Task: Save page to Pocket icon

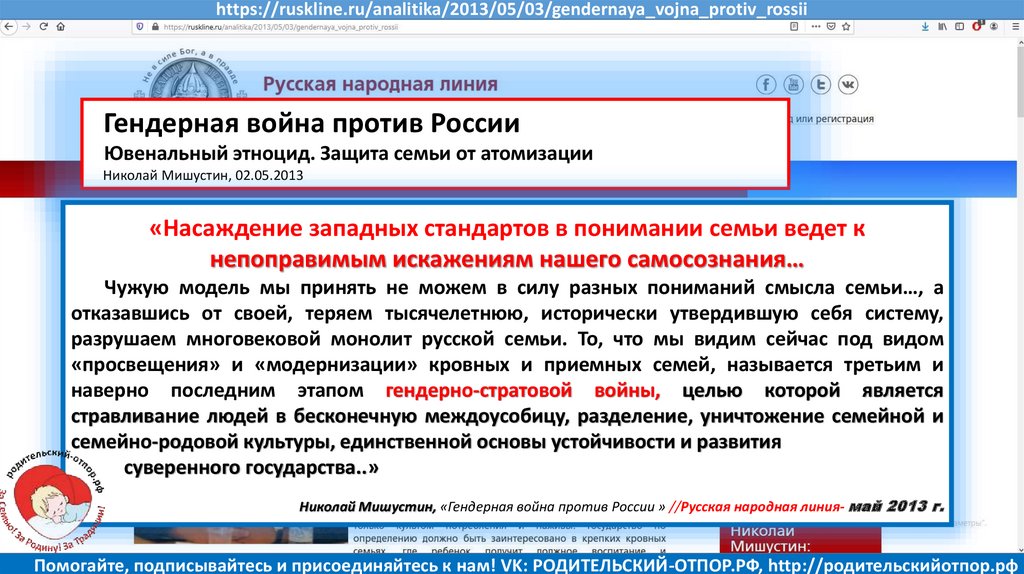Action: 829,27
